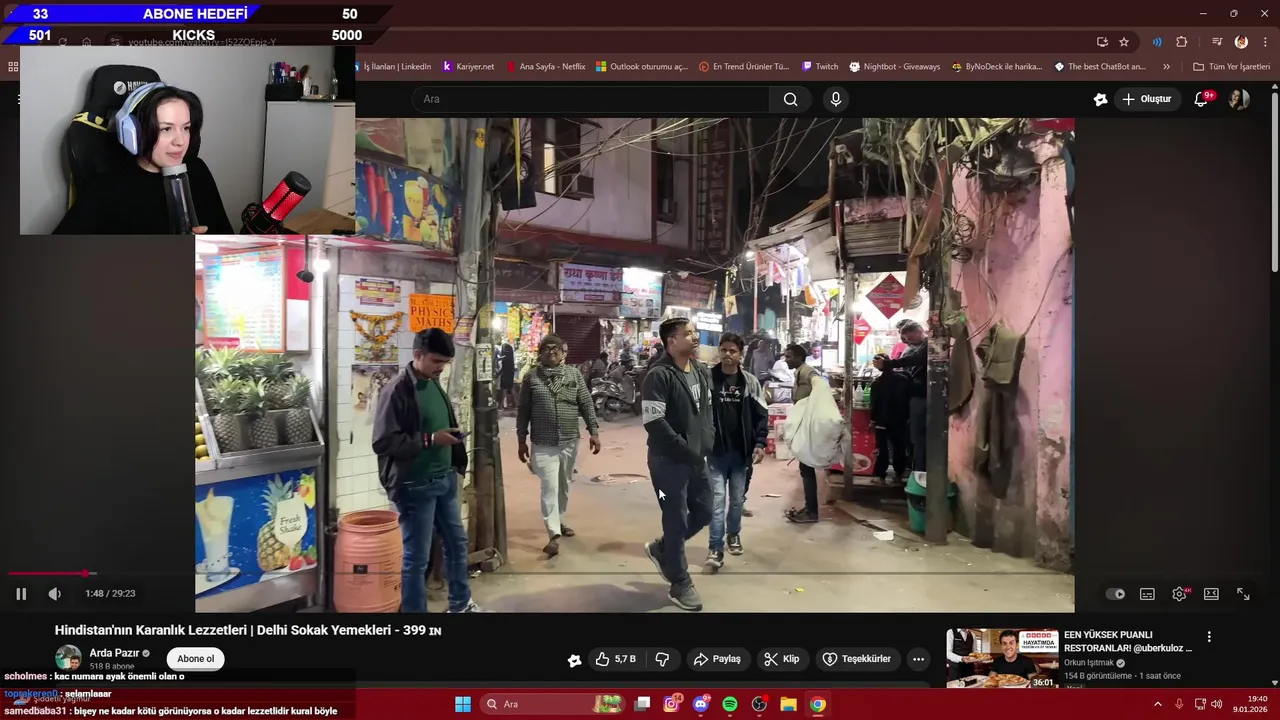This screenshot has height=720, width=1280.
Task: Open the Kariyer.net bookmark
Action: tap(468, 67)
